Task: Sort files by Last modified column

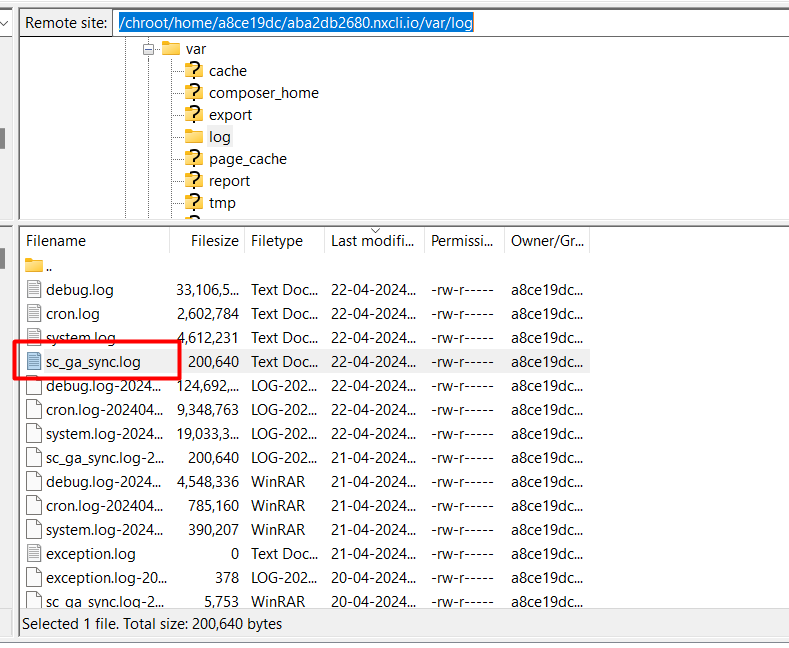Action: coord(371,241)
